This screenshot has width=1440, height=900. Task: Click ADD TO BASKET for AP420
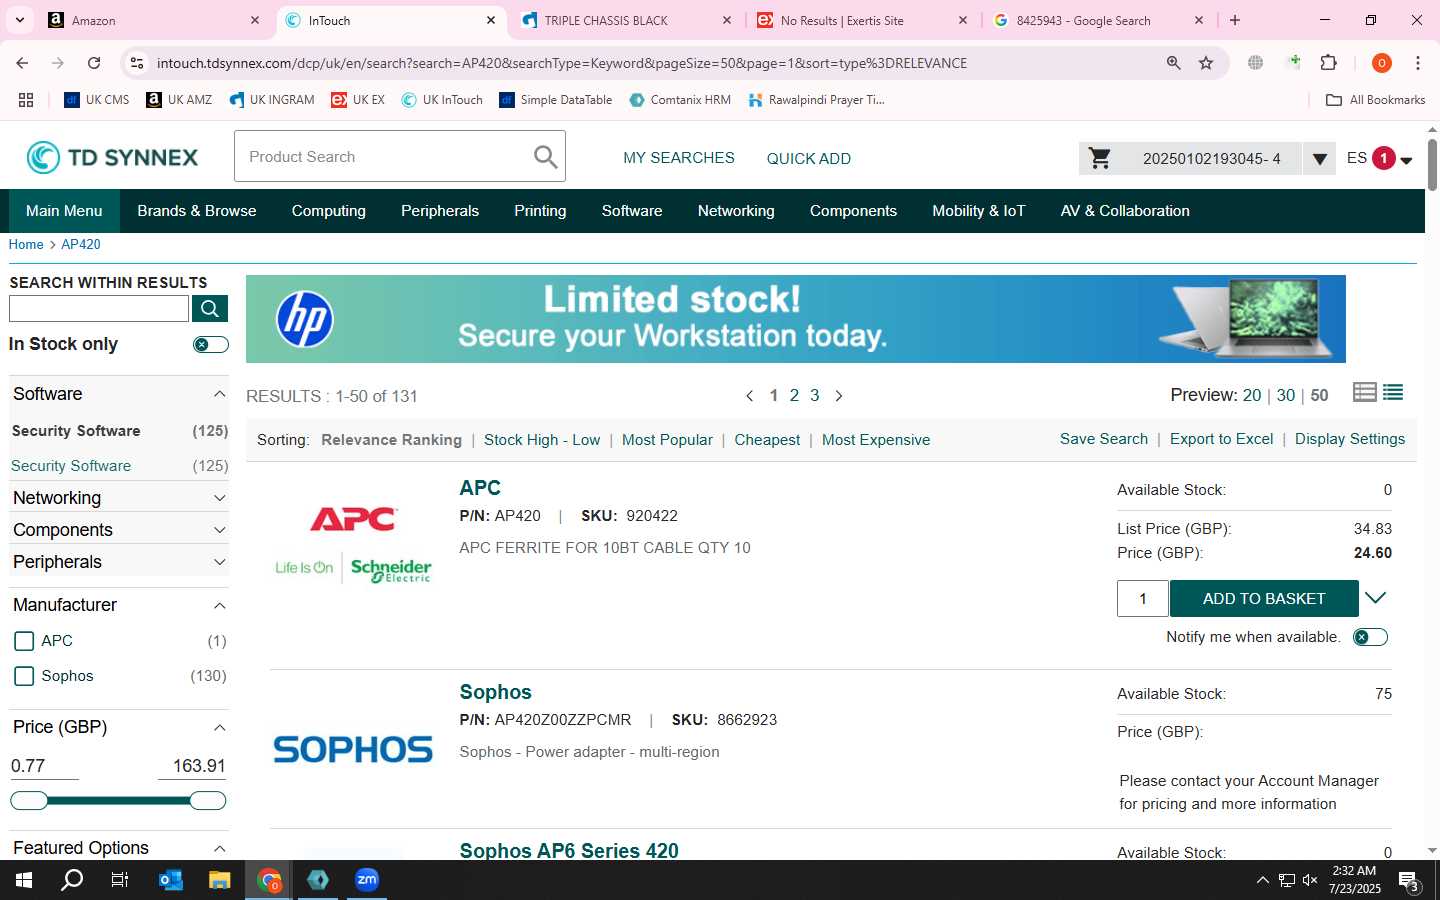(x=1264, y=598)
